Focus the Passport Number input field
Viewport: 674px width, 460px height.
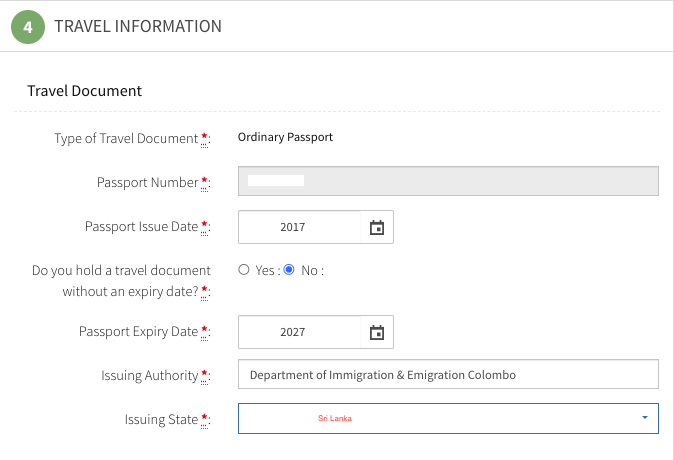(x=448, y=181)
